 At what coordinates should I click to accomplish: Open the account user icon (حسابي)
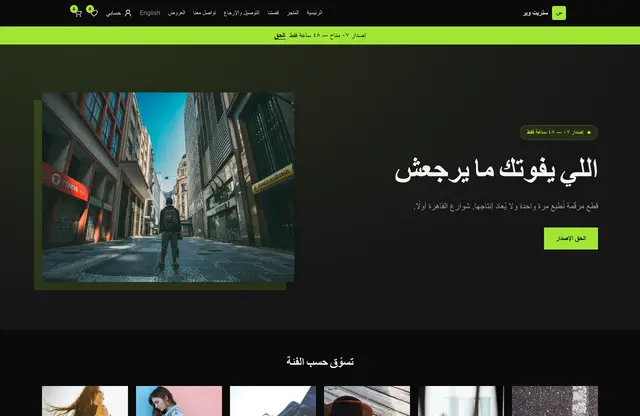128,13
